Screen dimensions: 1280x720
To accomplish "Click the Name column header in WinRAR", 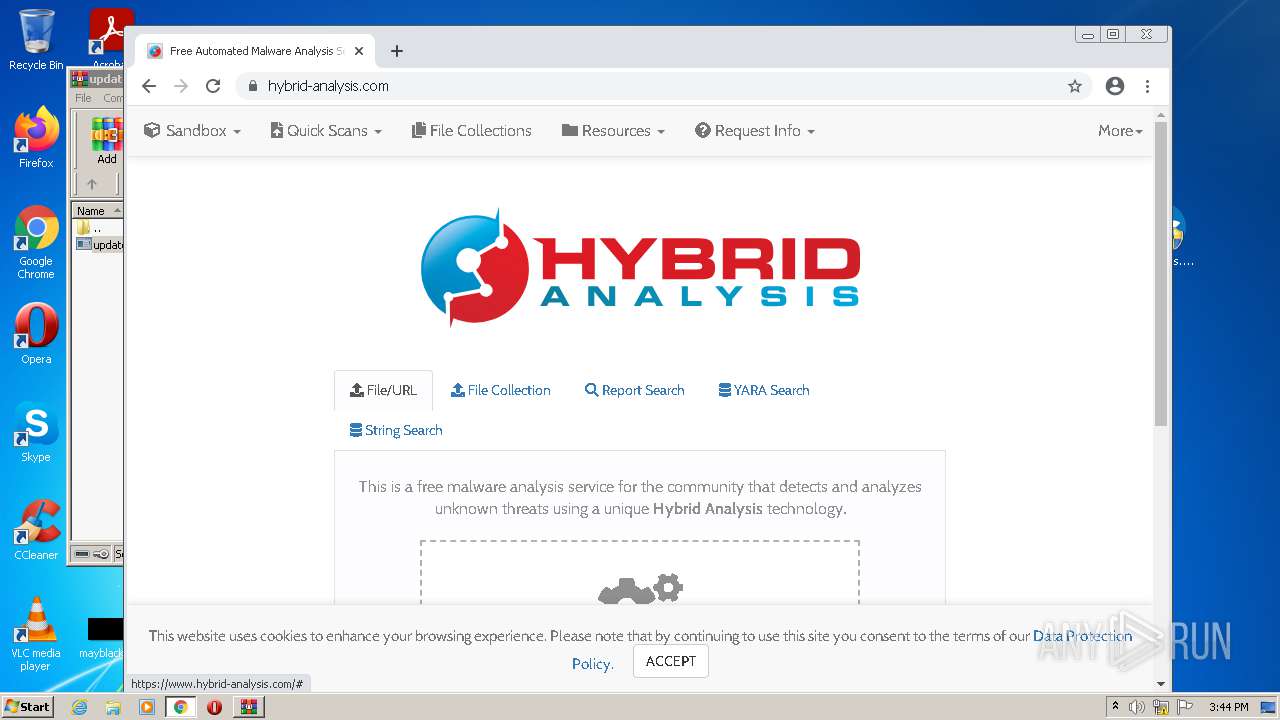I will point(96,211).
